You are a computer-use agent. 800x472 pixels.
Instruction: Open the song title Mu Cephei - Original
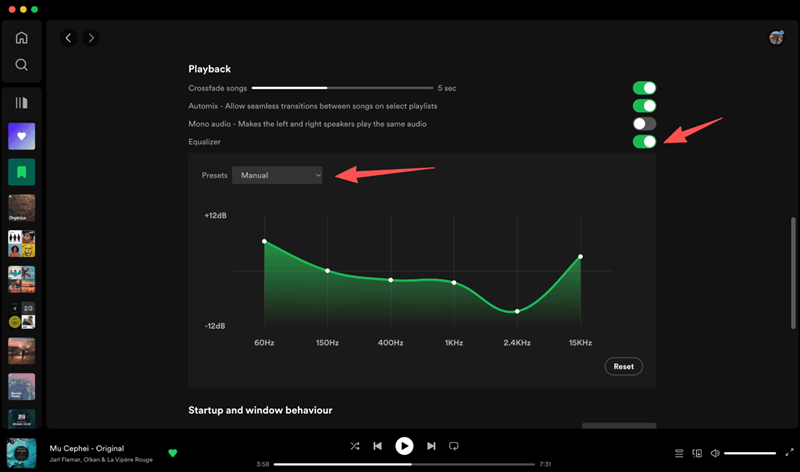tap(87, 448)
